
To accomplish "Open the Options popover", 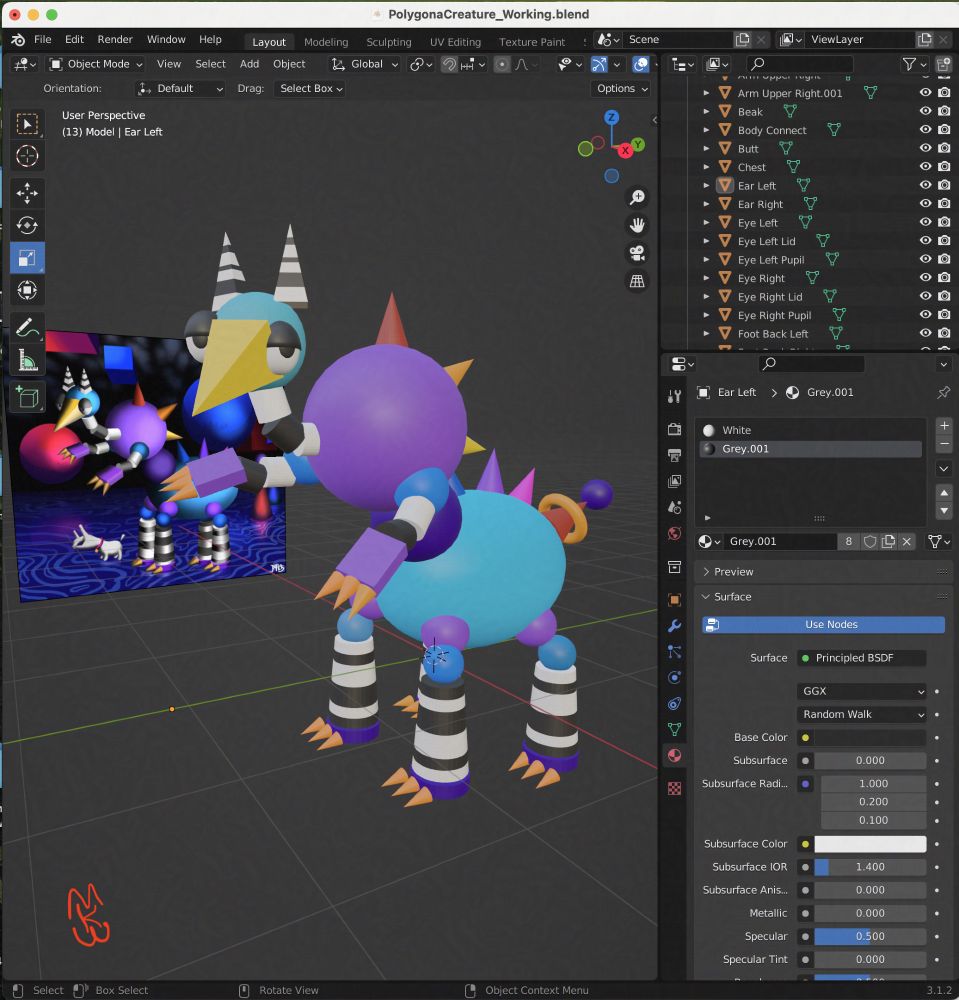I will click(x=622, y=89).
